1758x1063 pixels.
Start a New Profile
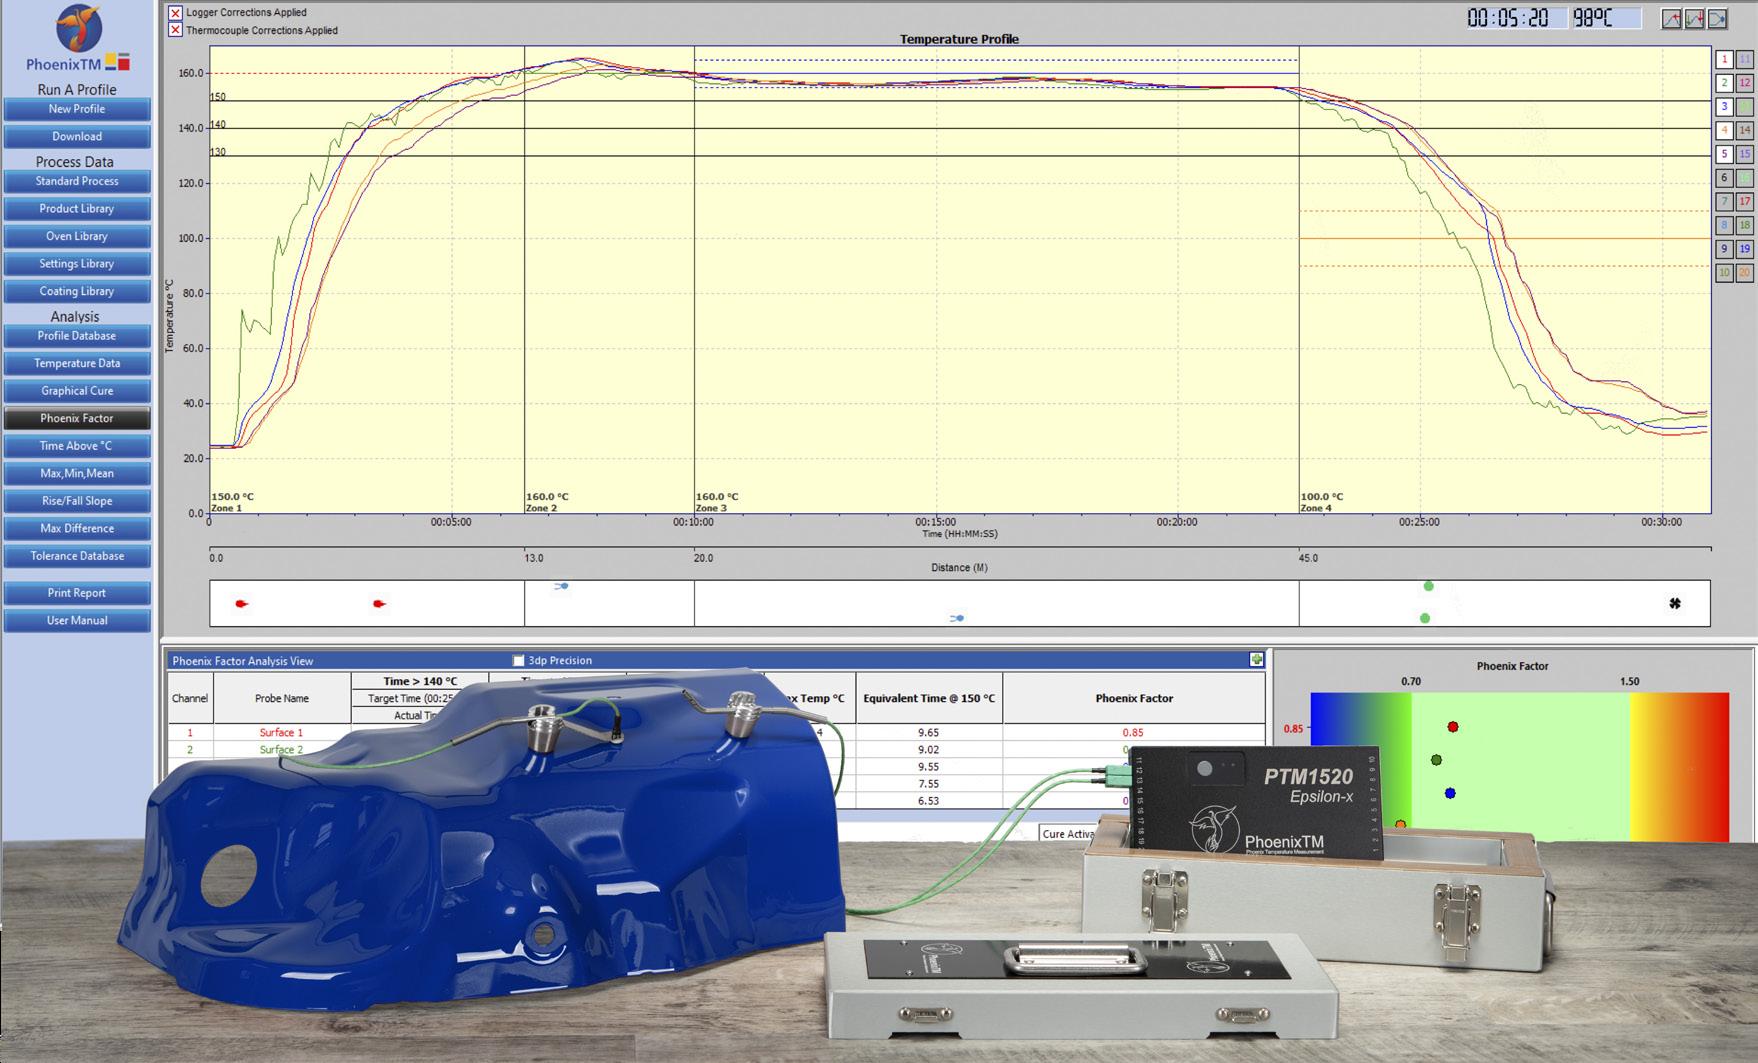pyautogui.click(x=77, y=109)
